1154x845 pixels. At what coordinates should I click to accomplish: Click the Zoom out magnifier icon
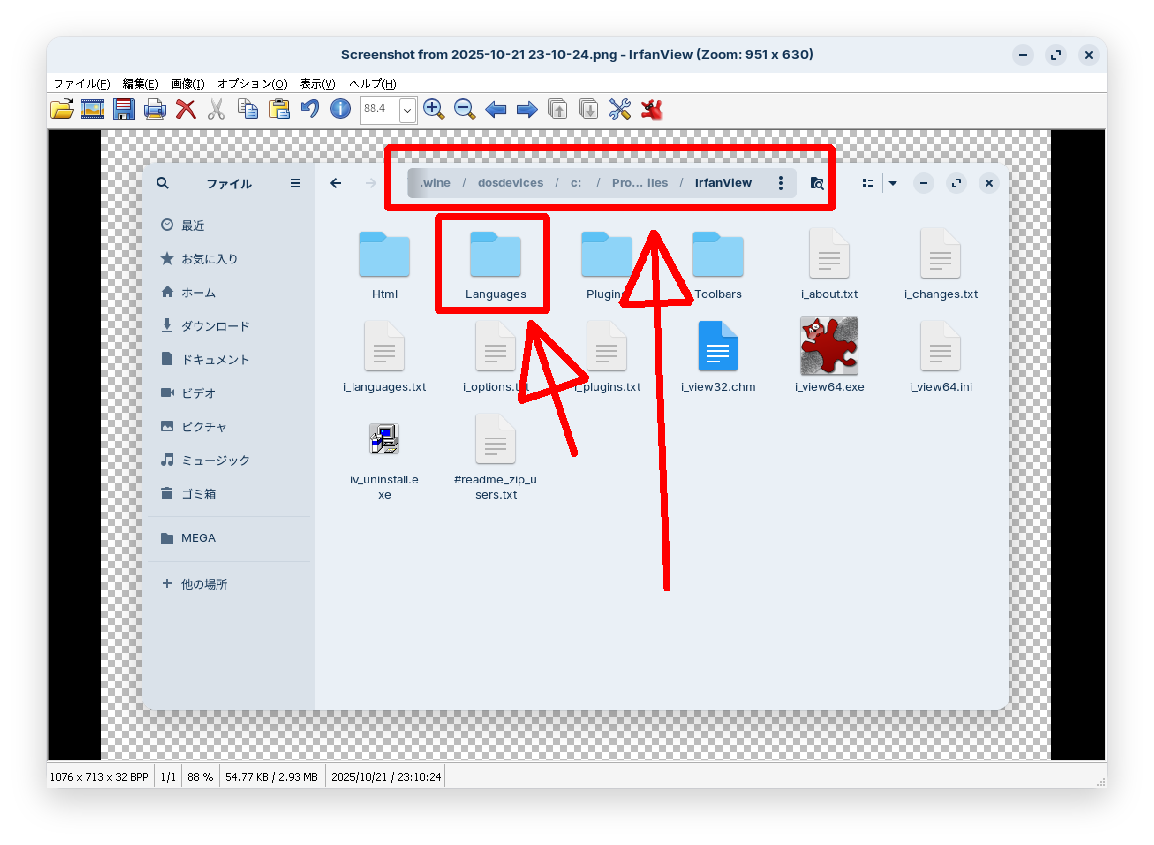[464, 109]
